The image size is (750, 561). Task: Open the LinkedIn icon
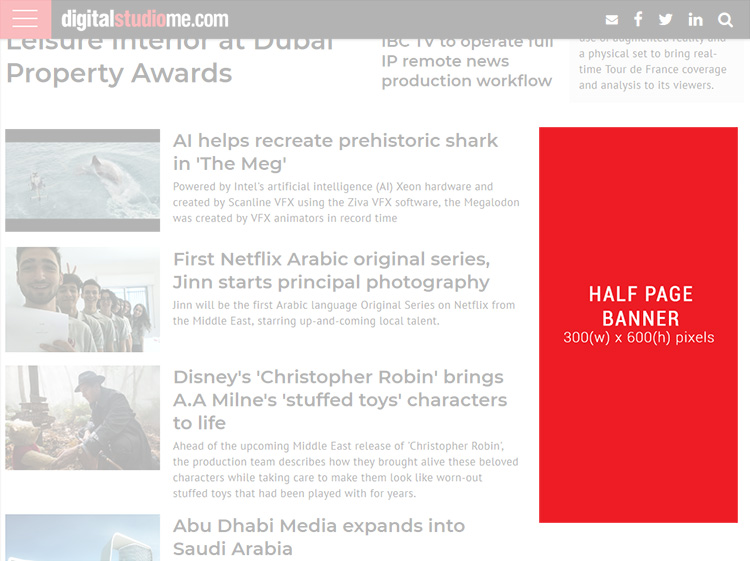(695, 20)
